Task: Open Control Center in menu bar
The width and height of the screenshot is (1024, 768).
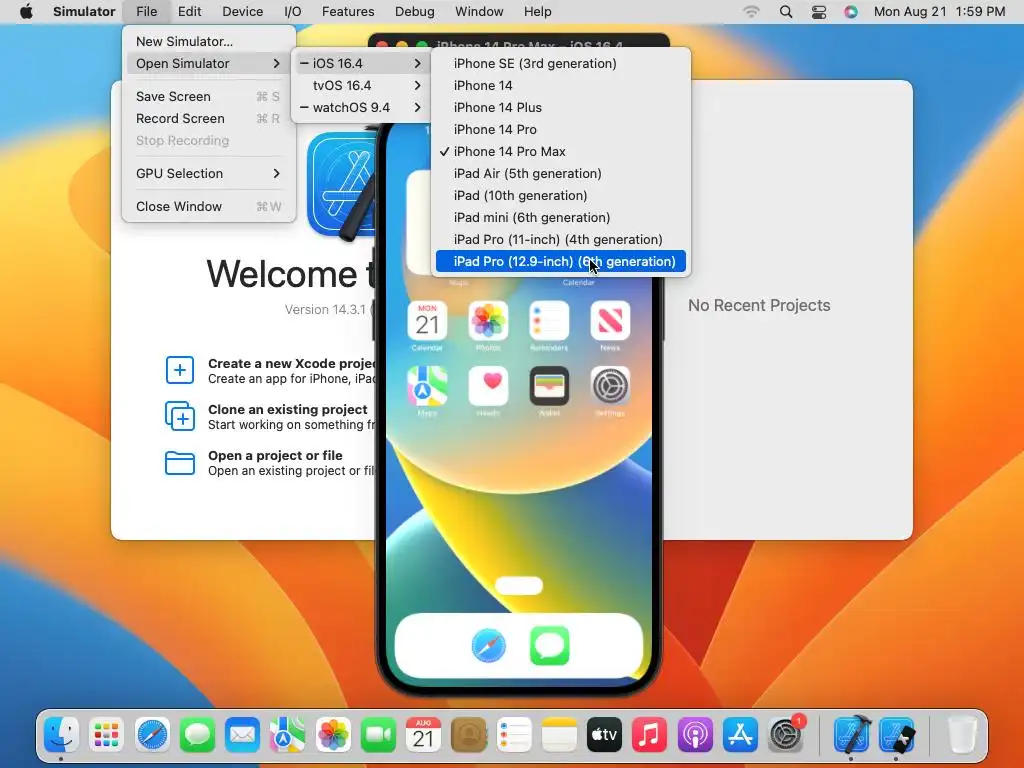Action: coord(818,12)
